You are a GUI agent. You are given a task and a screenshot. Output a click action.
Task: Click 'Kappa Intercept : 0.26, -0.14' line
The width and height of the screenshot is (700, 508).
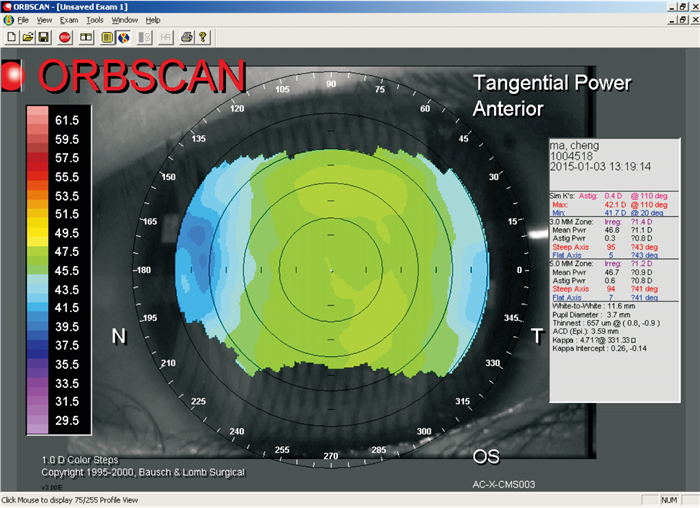pyautogui.click(x=599, y=348)
